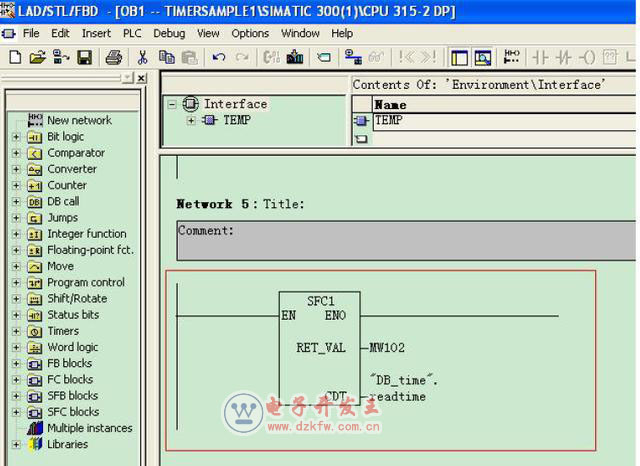This screenshot has height=466, width=640.
Task: Open the PLC menu
Action: tap(132, 33)
